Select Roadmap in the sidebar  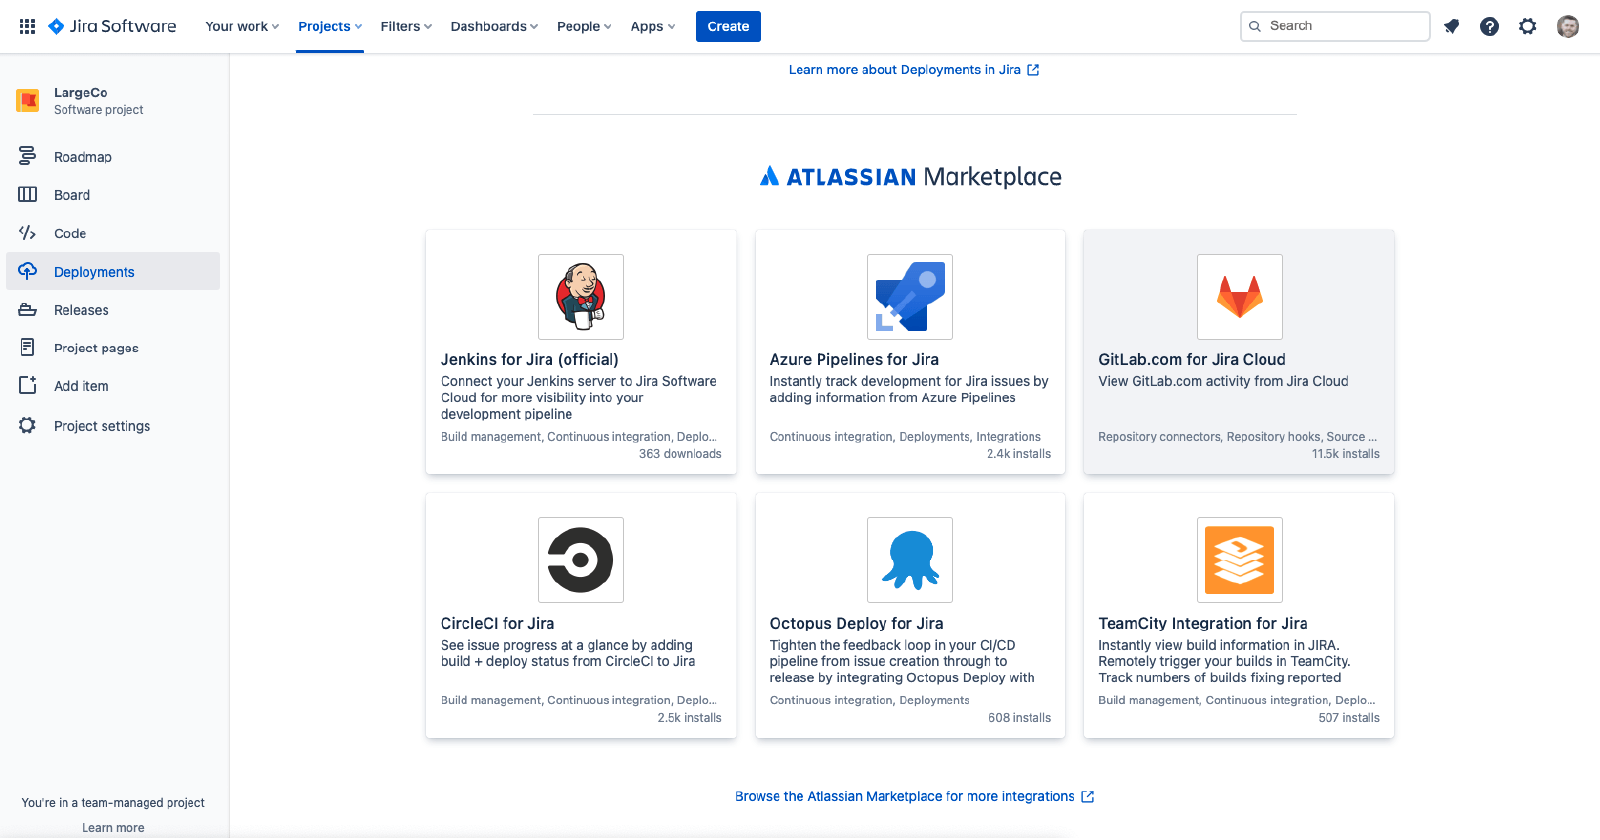tap(83, 157)
